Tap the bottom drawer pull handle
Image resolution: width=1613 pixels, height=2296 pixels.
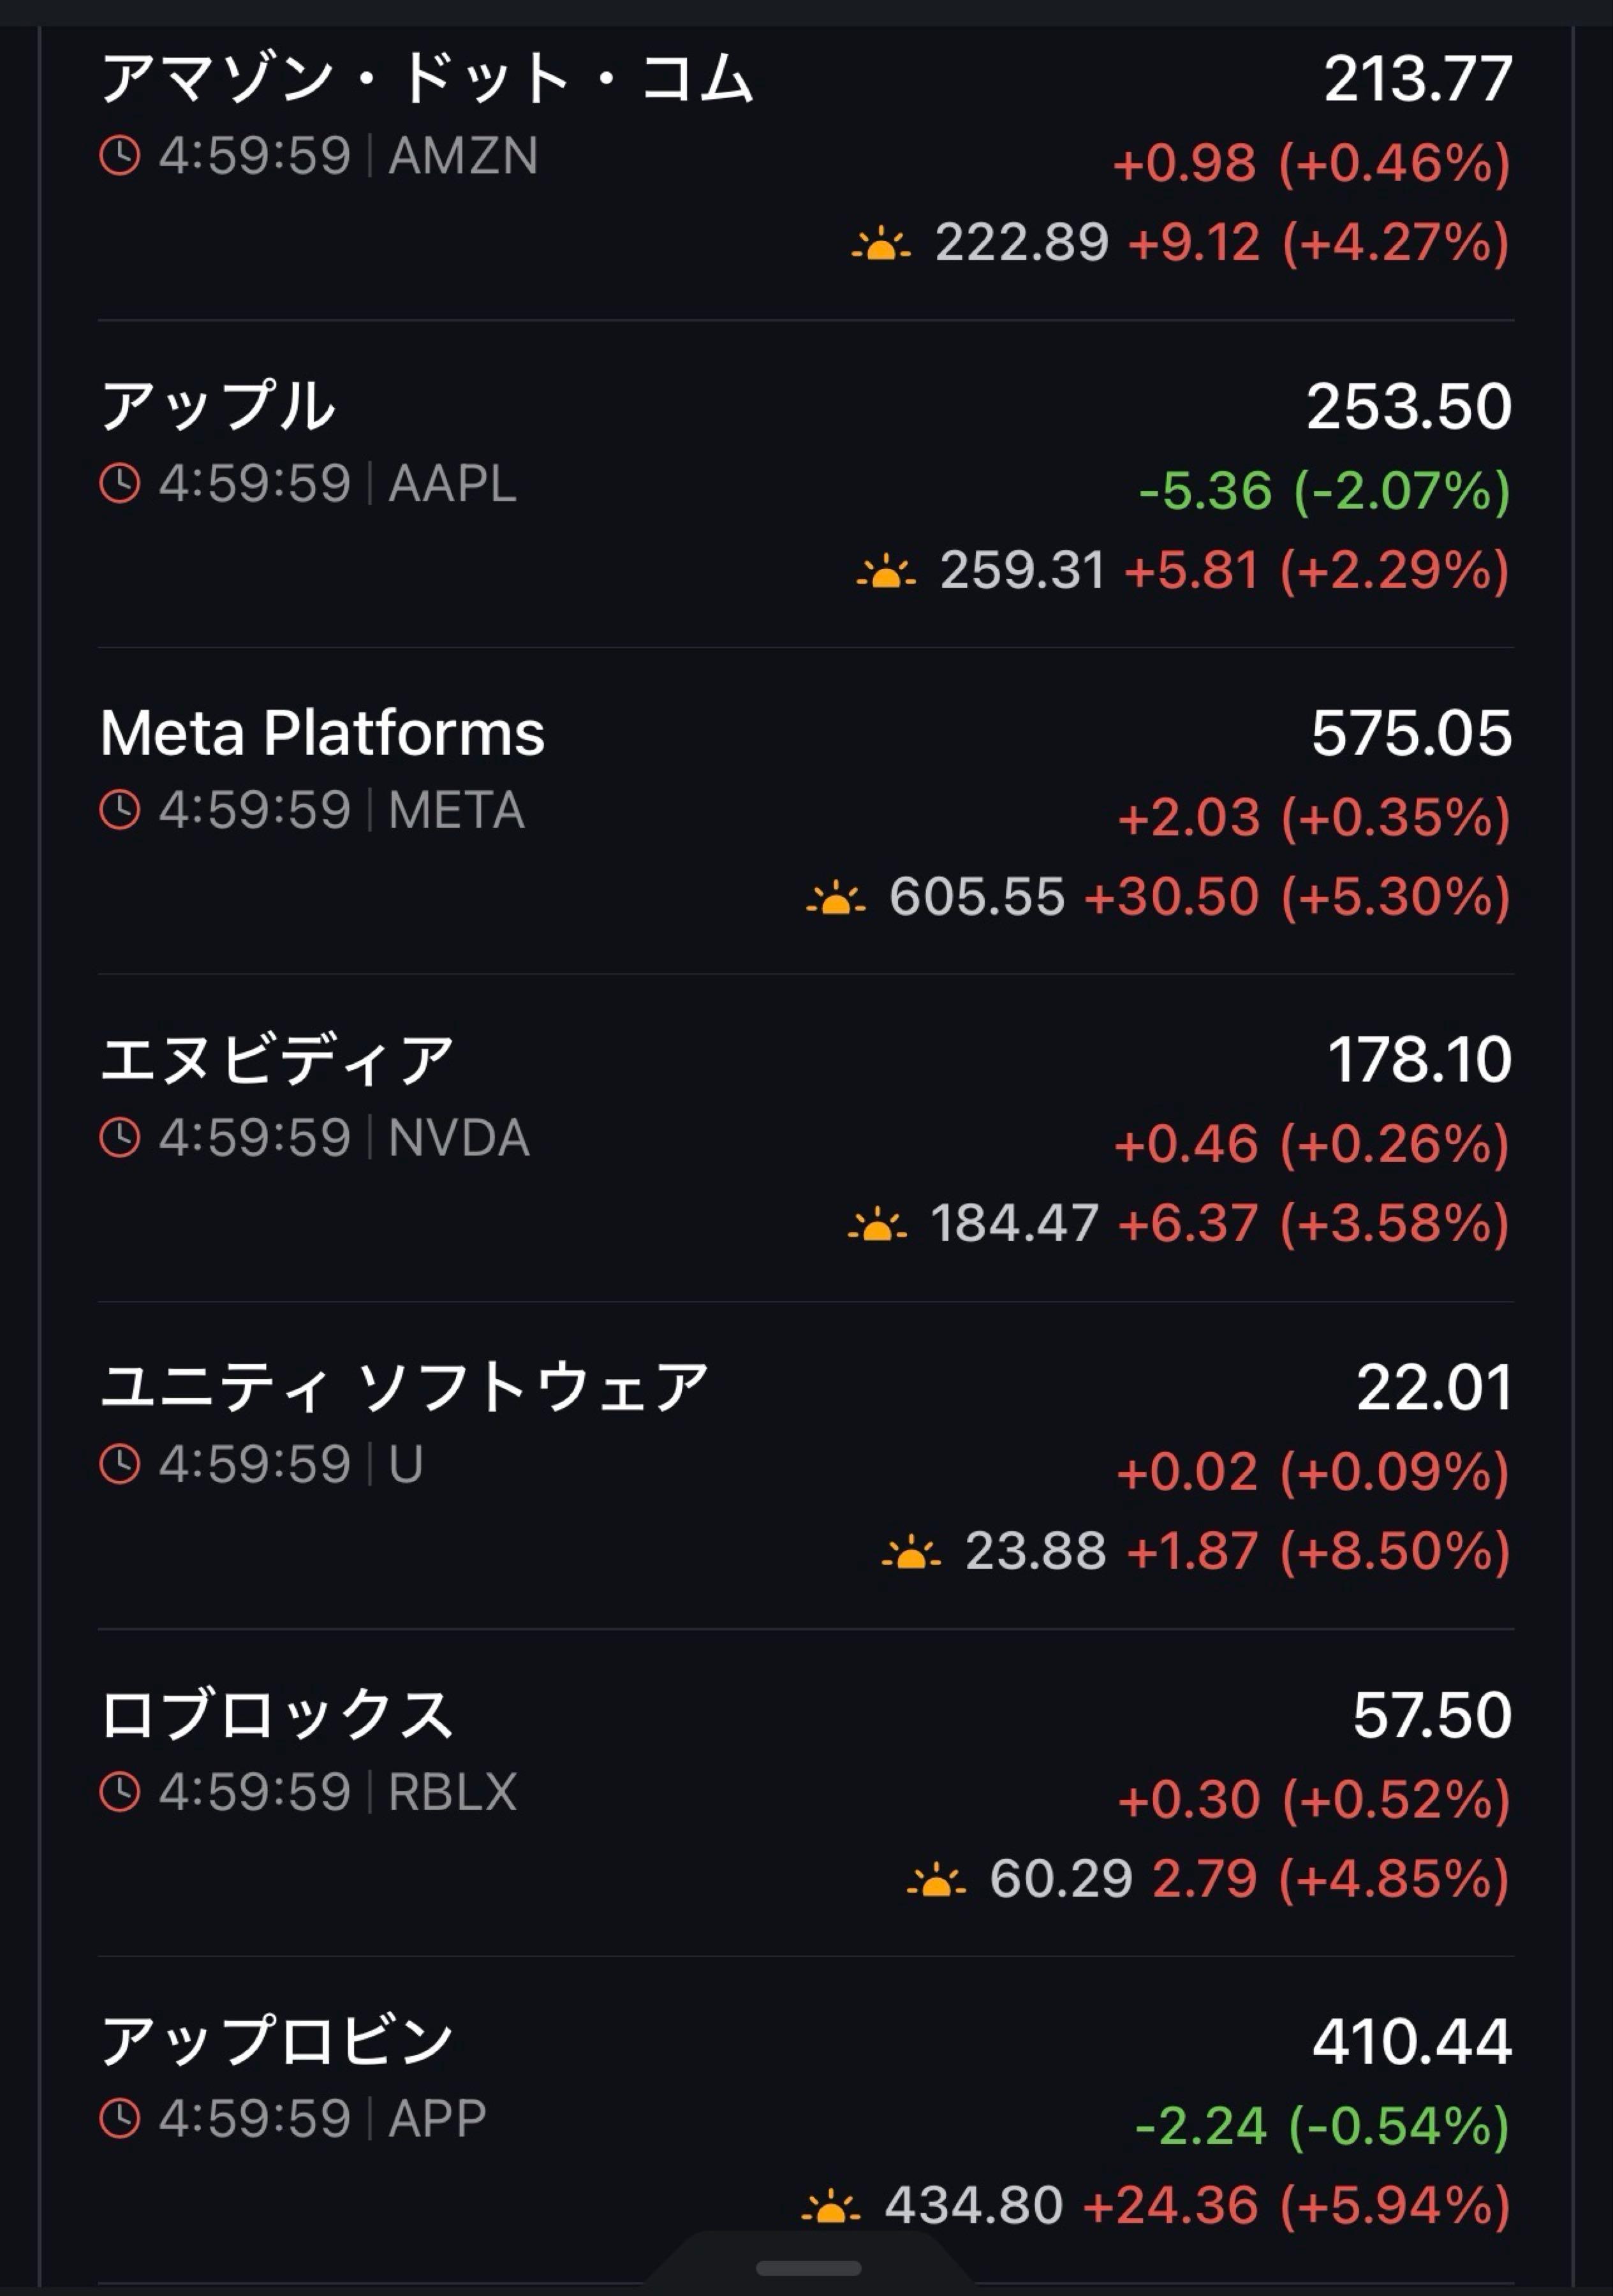pos(808,2268)
